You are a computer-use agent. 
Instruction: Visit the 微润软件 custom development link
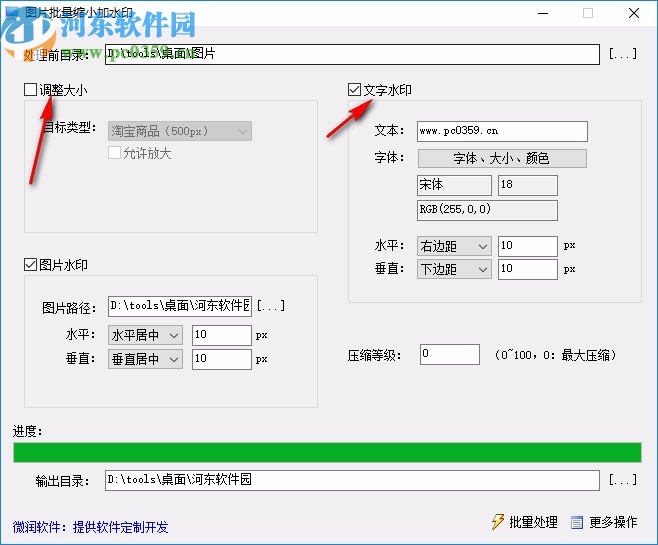90,527
